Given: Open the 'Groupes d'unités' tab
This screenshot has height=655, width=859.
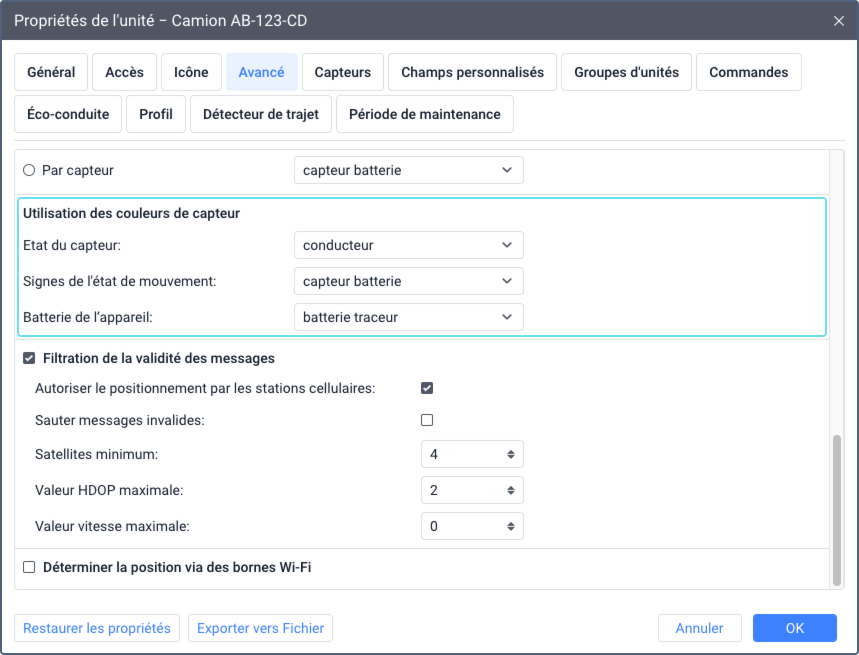Looking at the screenshot, I should click(x=626, y=72).
